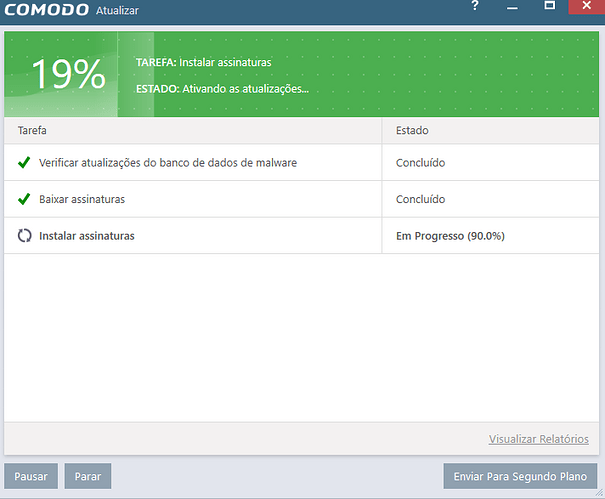Open the Visualizar Relatórios link
Viewport: 605px width, 499px height.
click(538, 439)
